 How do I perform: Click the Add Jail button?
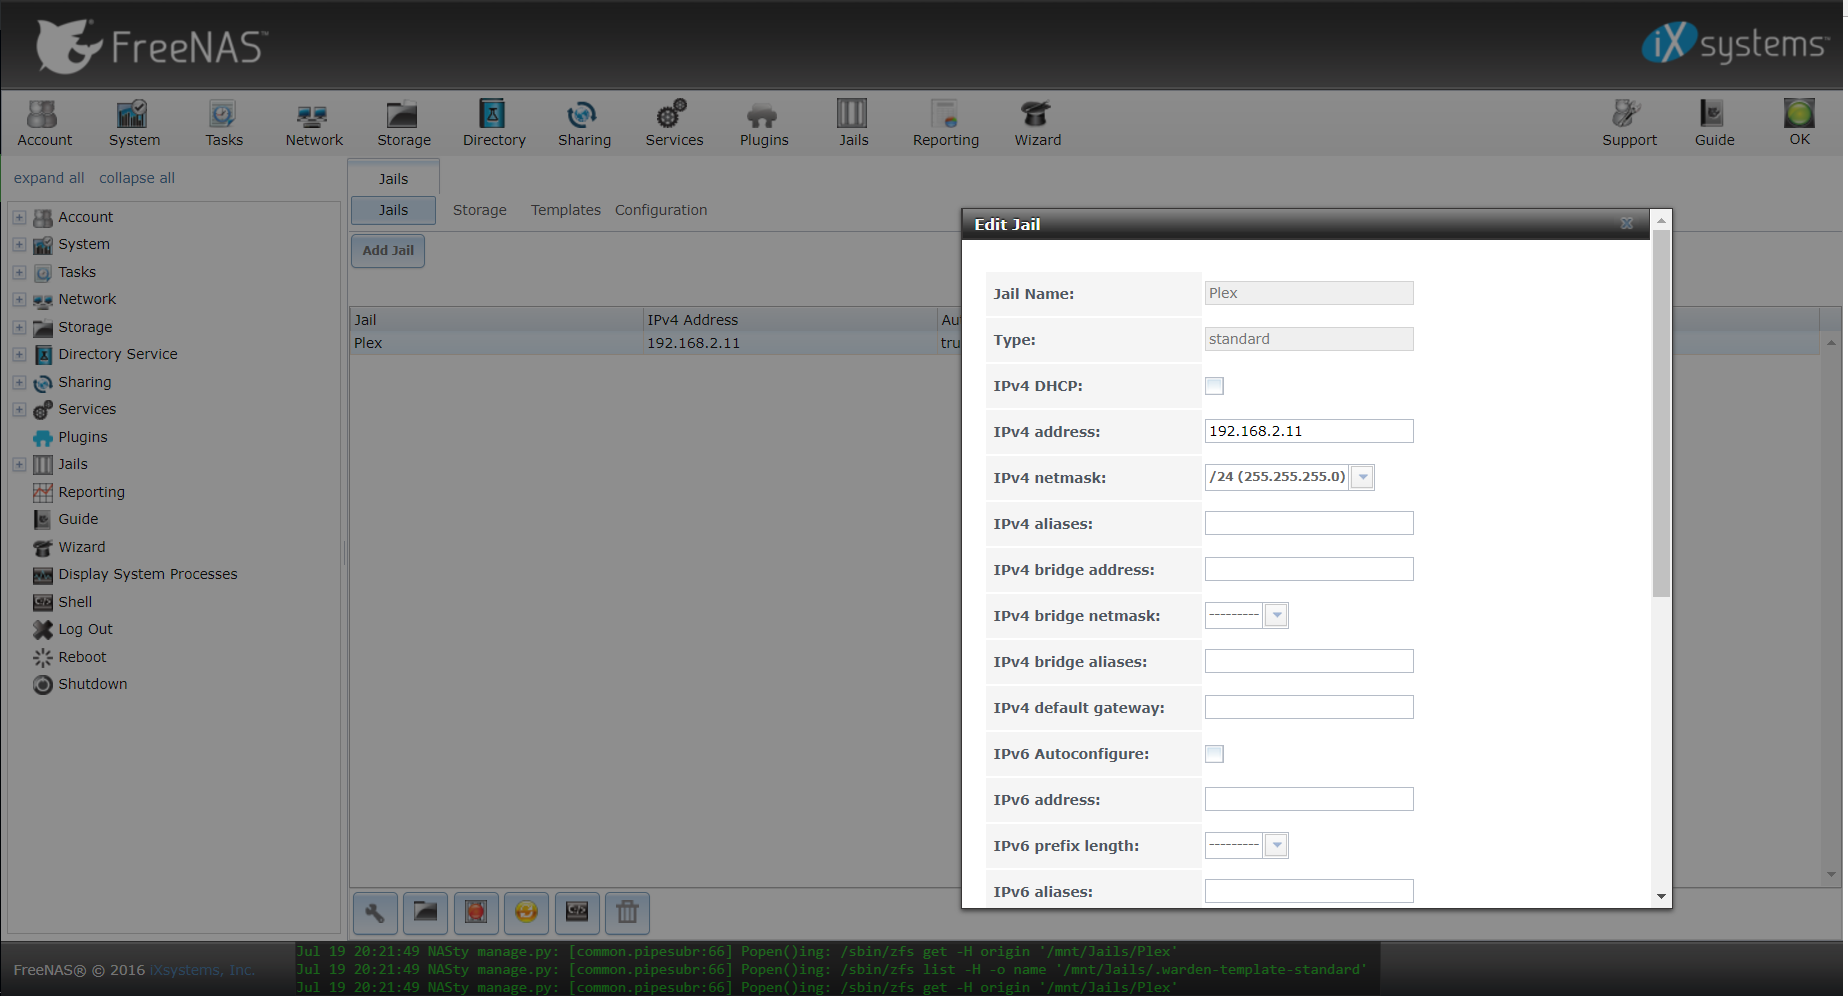pos(388,251)
